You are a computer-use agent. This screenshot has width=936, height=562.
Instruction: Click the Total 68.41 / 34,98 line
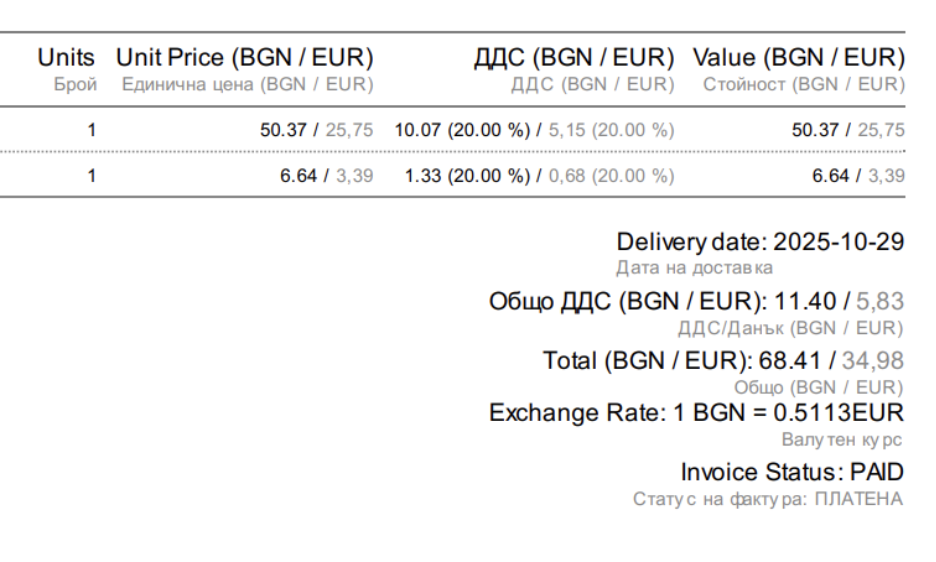pos(723,361)
